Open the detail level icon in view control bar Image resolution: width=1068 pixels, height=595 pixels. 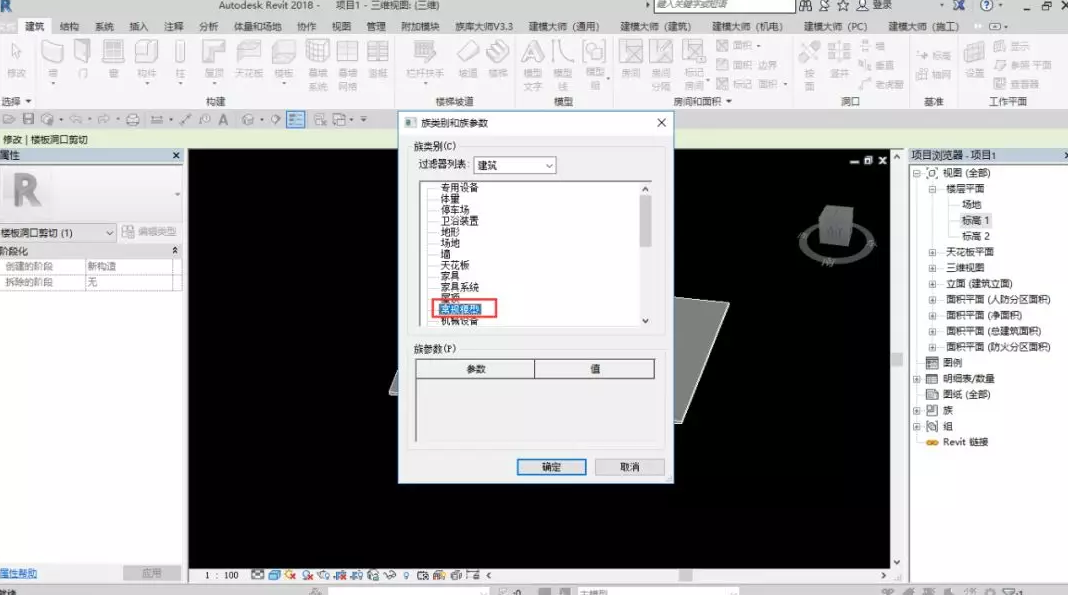tap(257, 575)
